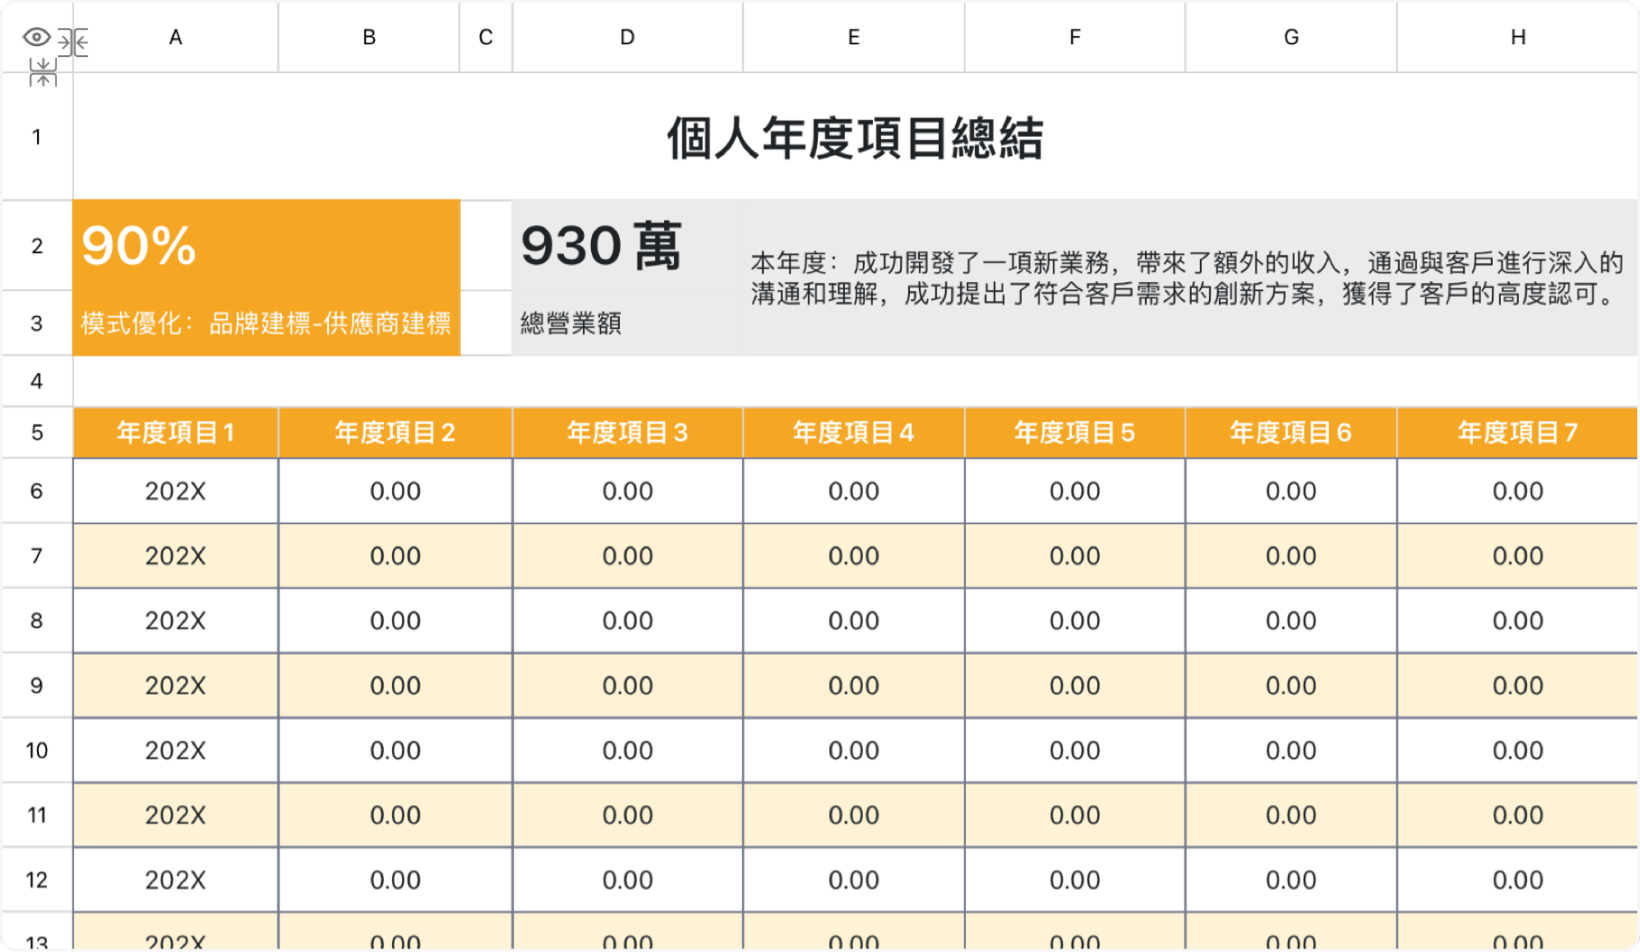
Task: Select row 9 header
Action: coord(37,686)
